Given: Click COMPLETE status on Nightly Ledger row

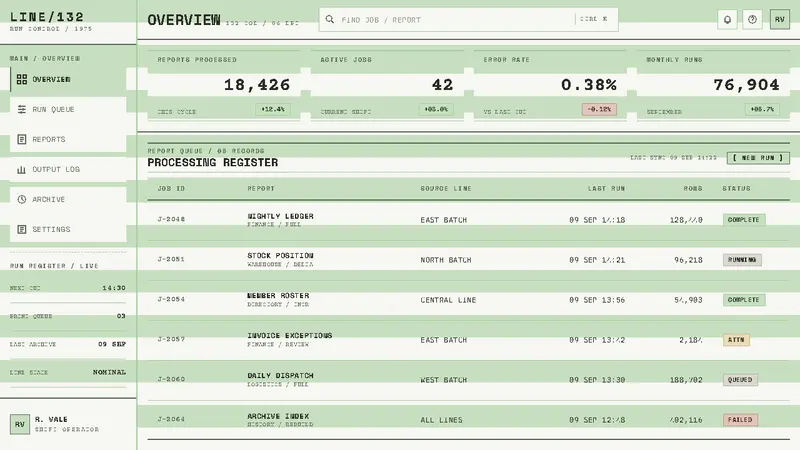Looking at the screenshot, I should (744, 220).
